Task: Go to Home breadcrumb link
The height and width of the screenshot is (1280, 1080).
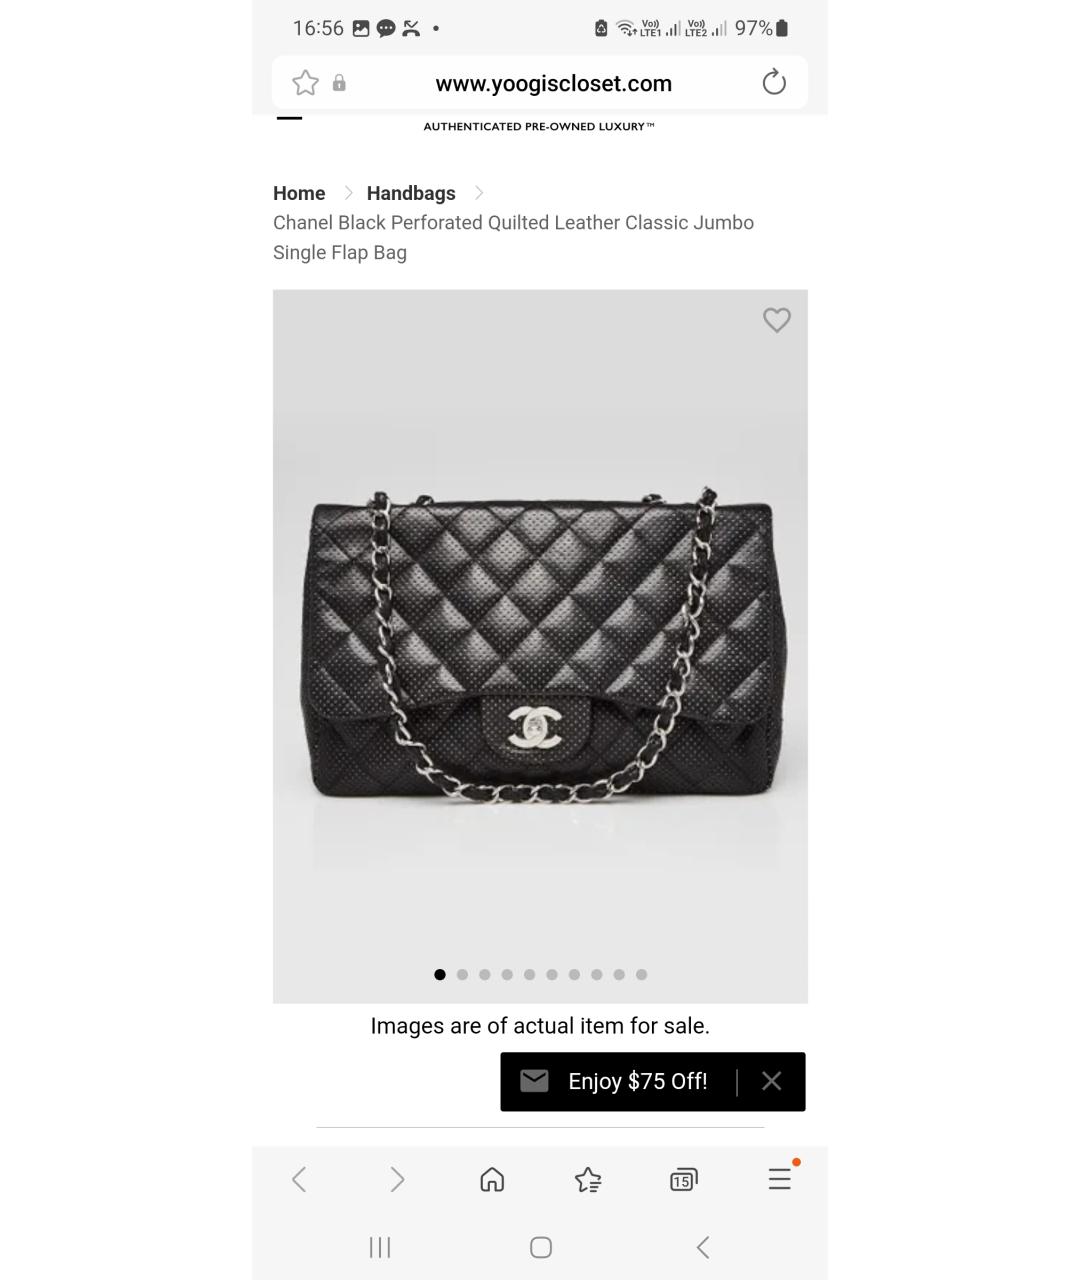Action: point(299,193)
